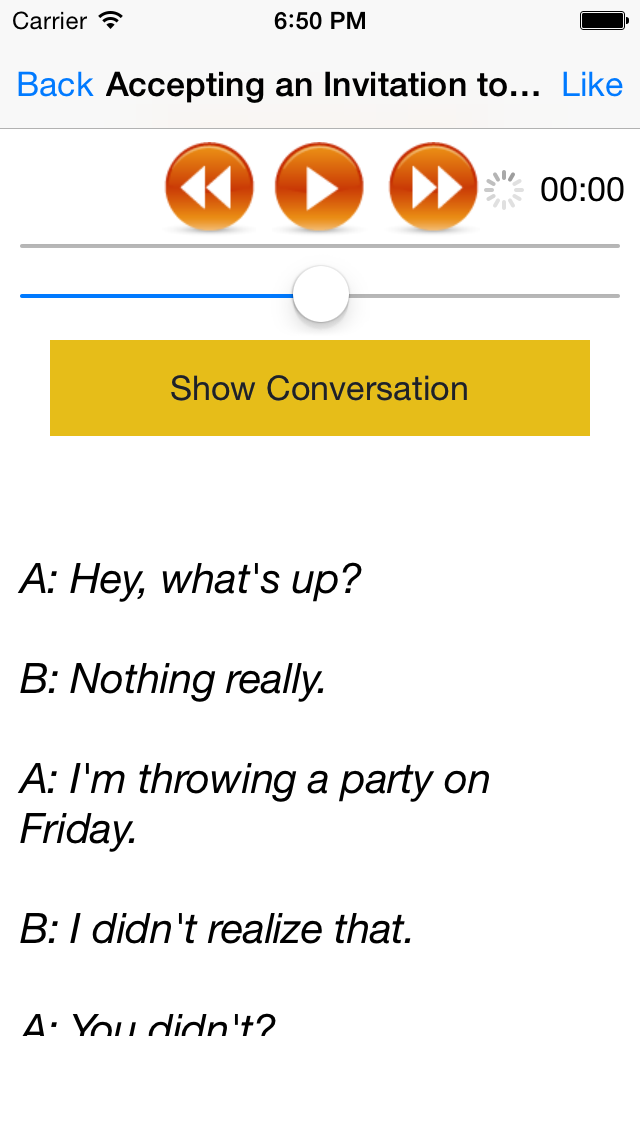Click the blue filled slider track

pos(155,296)
